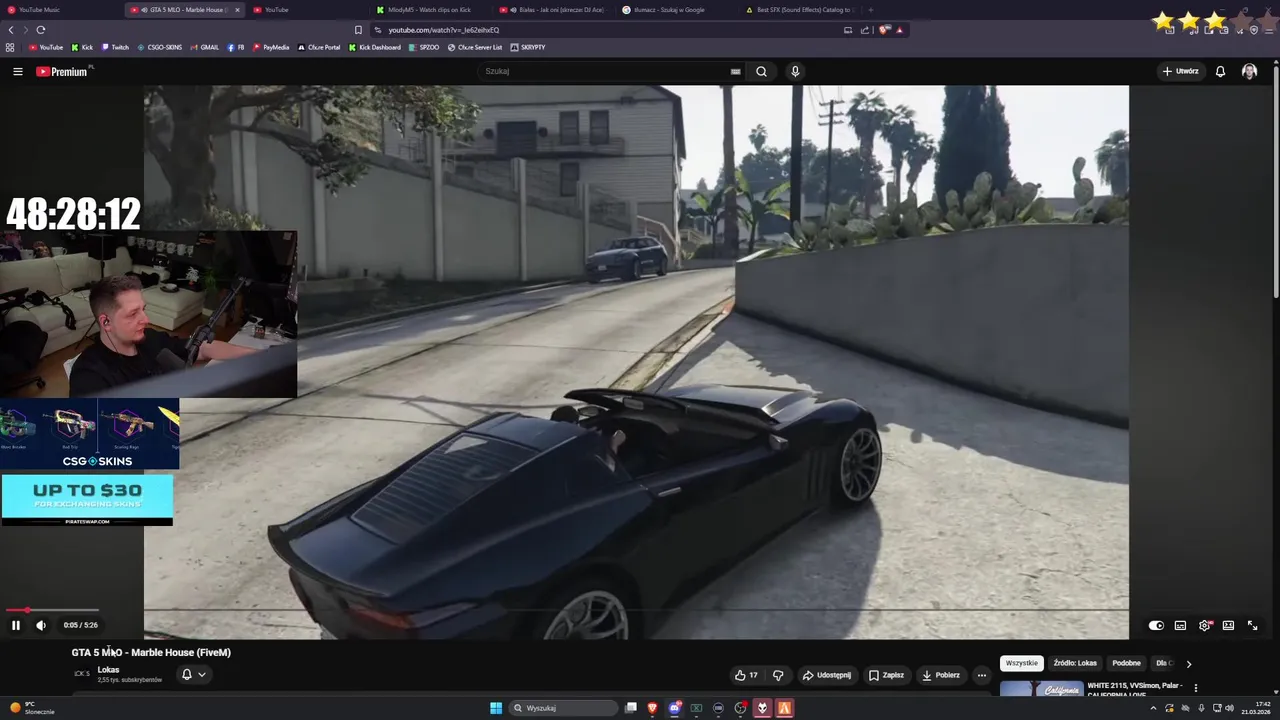The height and width of the screenshot is (720, 1280).
Task: Open the GMAIL bookmark
Action: coord(204,47)
